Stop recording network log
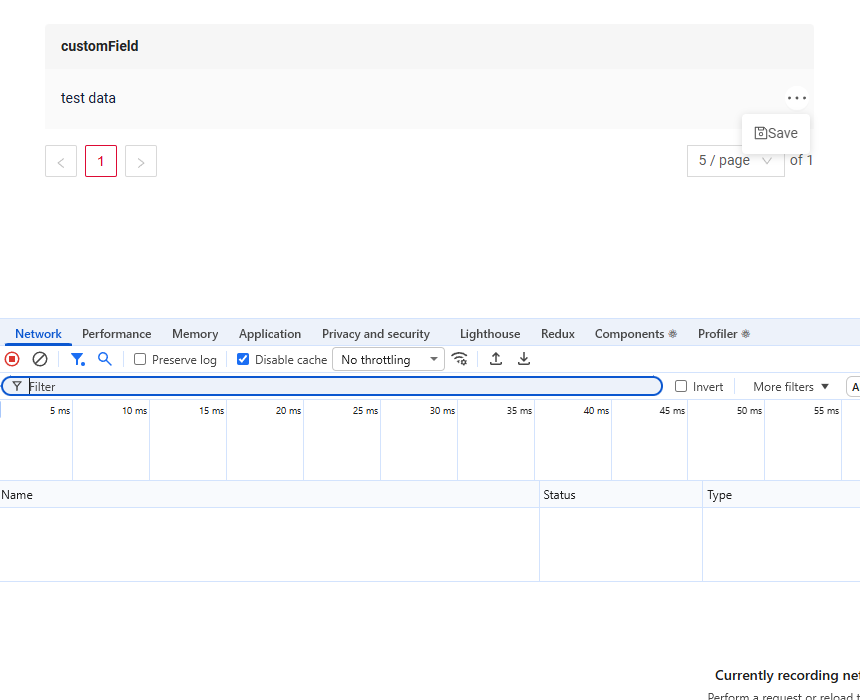860x700 pixels. (x=12, y=359)
